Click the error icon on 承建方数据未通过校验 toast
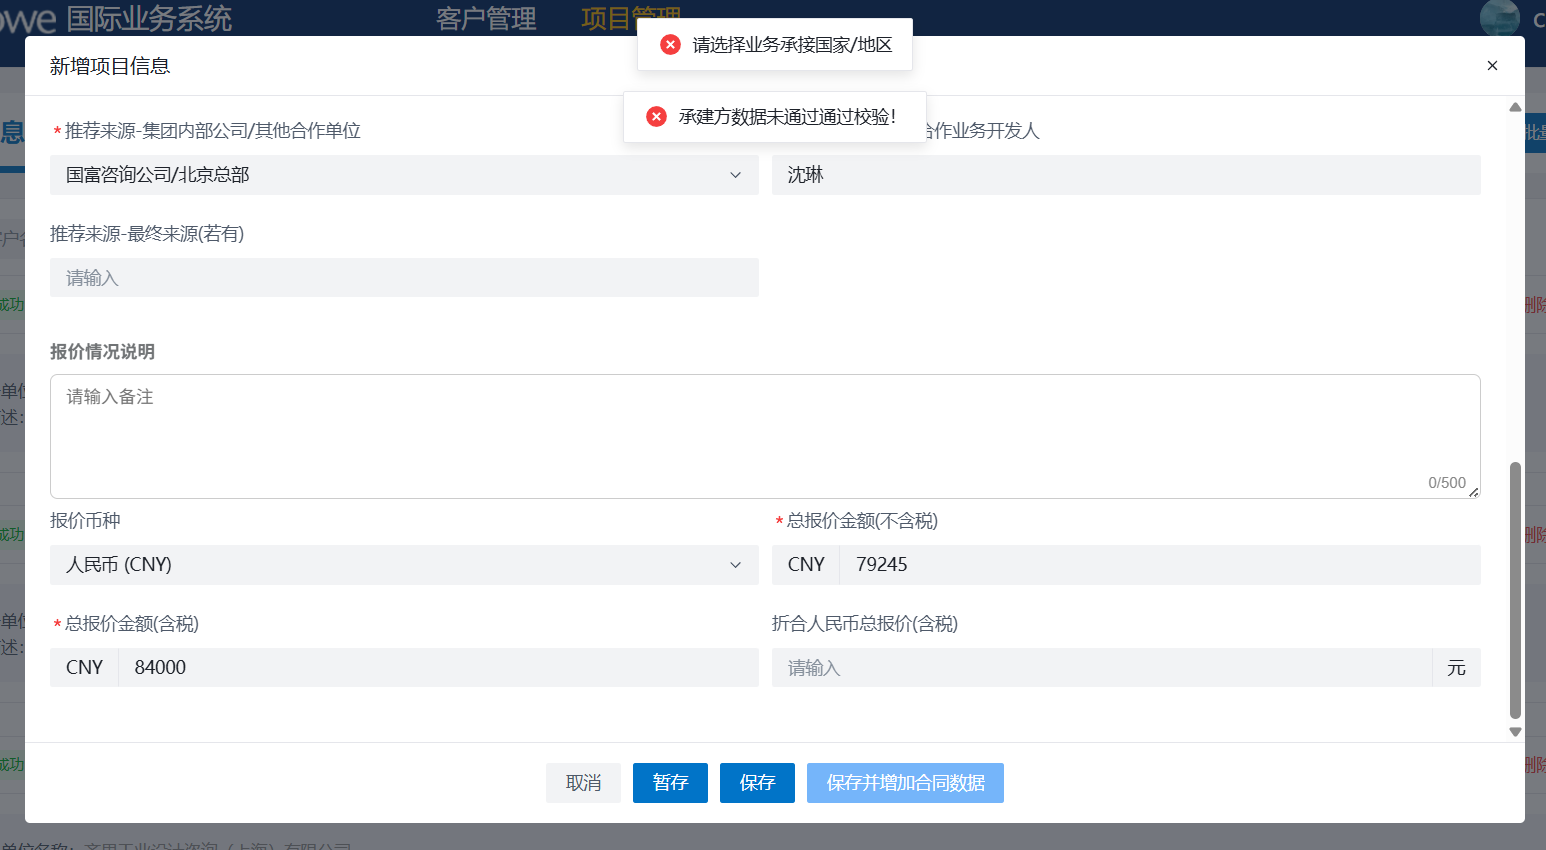 (657, 117)
